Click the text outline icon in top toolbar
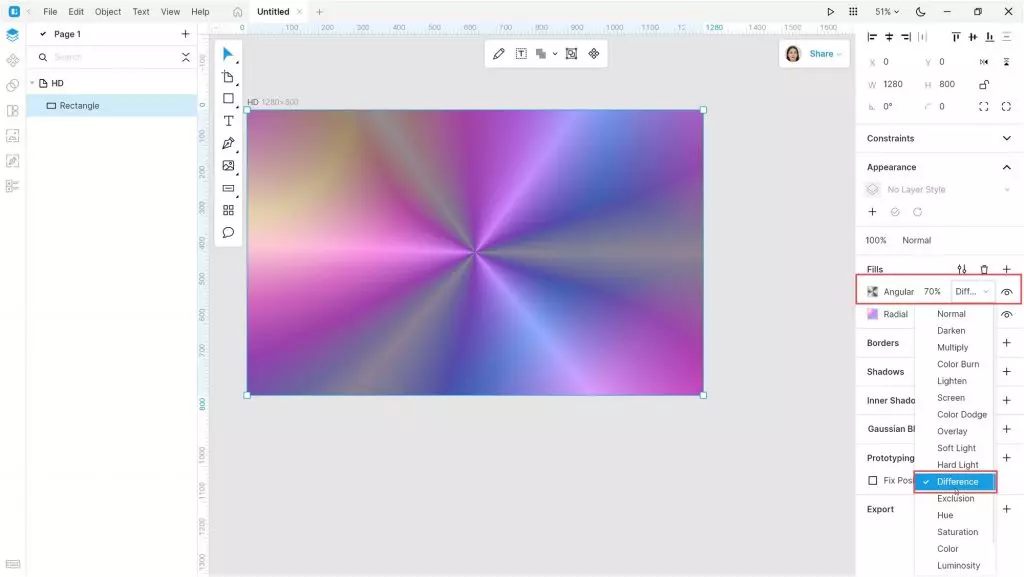This screenshot has width=1024, height=577. point(521,54)
